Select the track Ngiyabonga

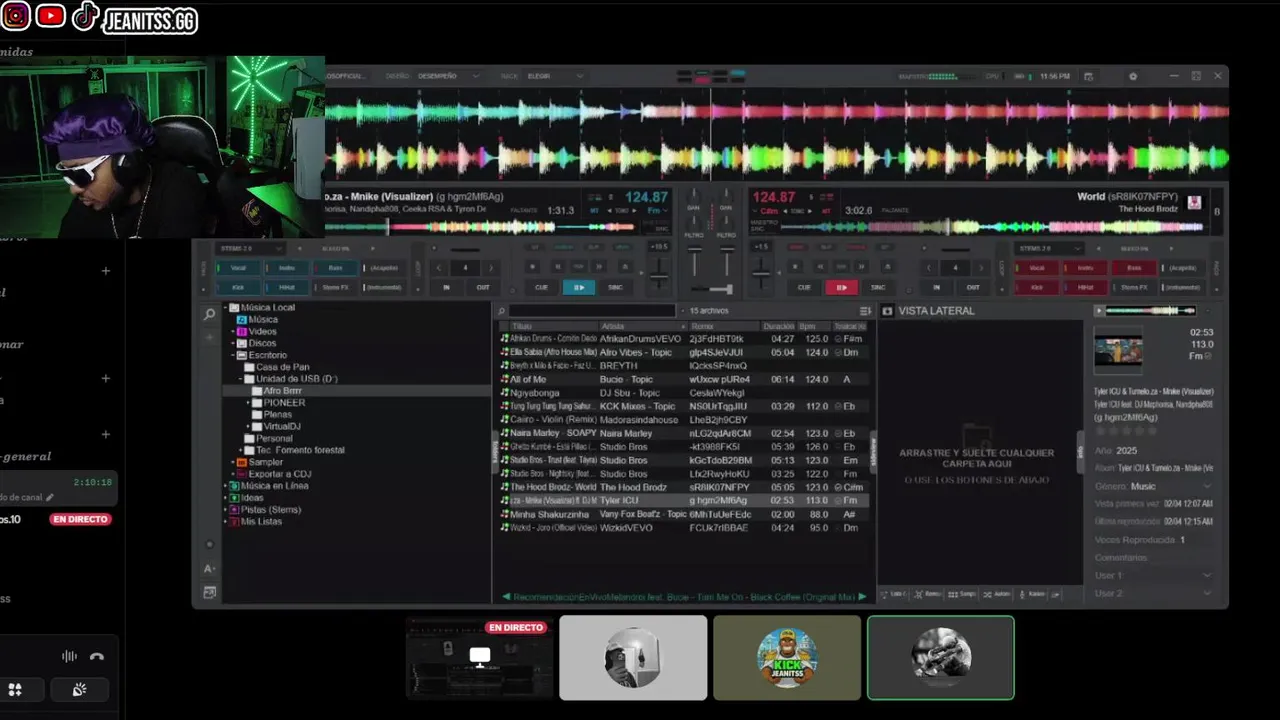pyautogui.click(x=685, y=393)
